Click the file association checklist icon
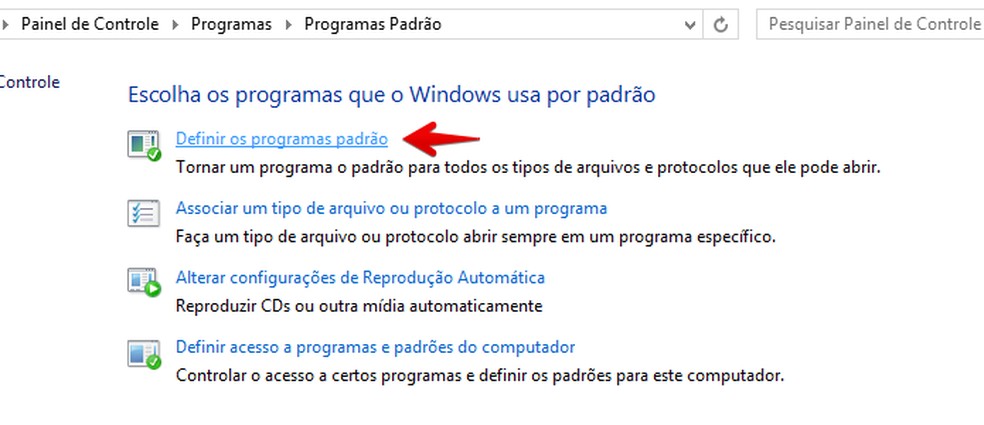The width and height of the screenshot is (984, 425). [x=144, y=213]
